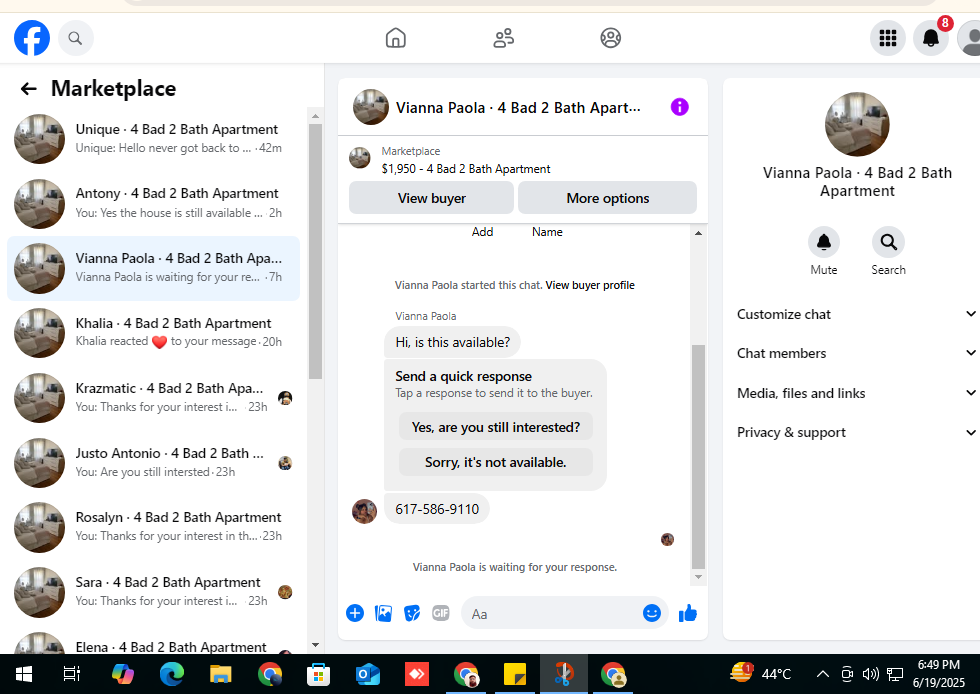980x694 pixels.
Task: Click the Aa message input field
Action: click(556, 613)
